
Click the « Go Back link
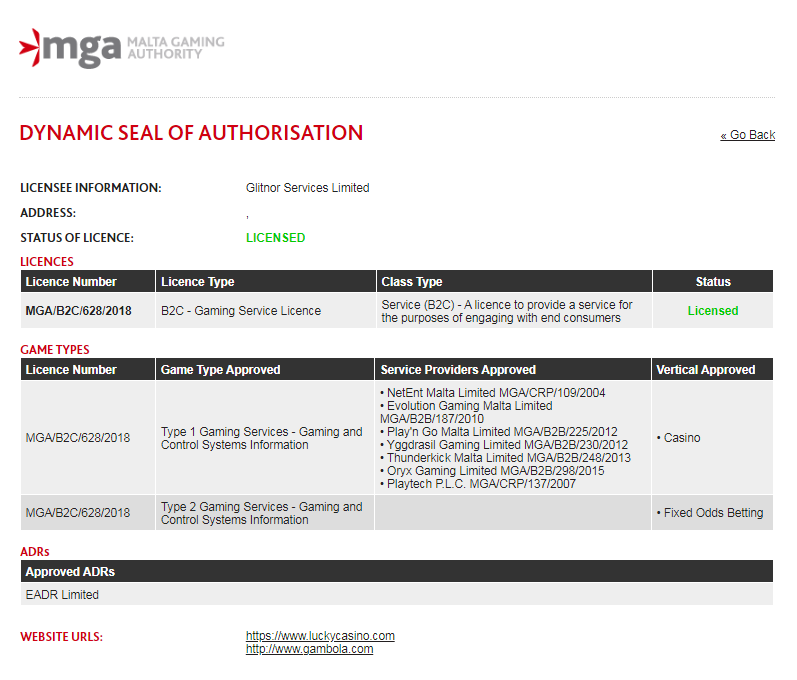(x=747, y=135)
